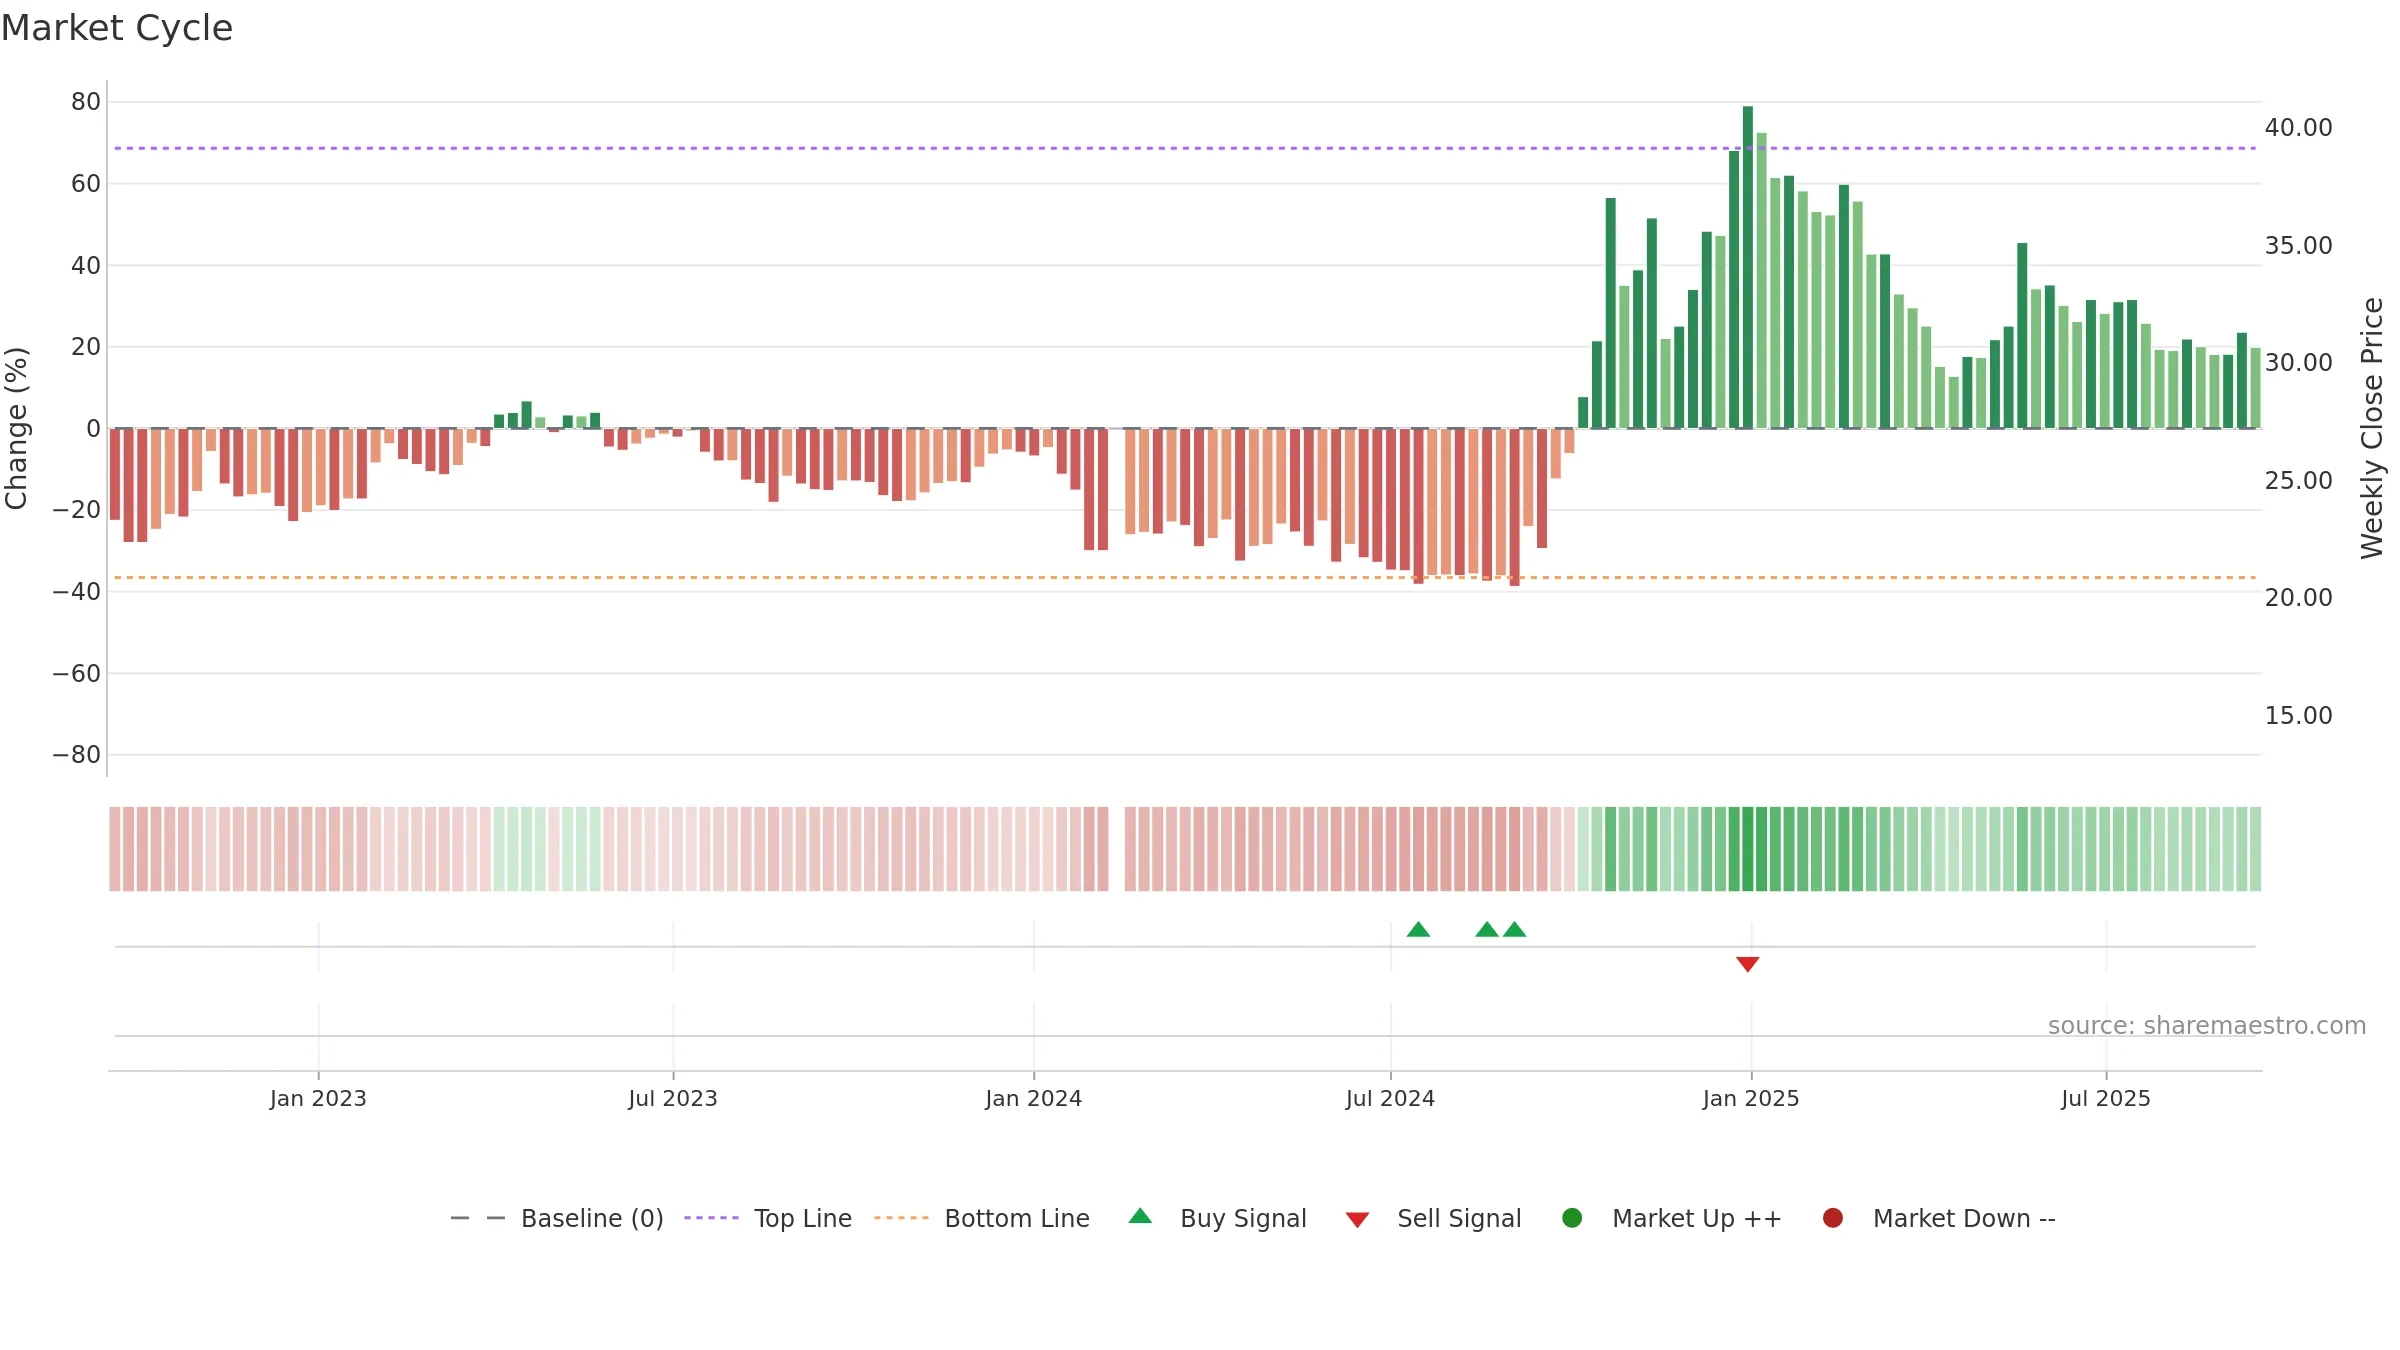Click the 30.00 tick on the price axis
Viewport: 2400px width, 1350px height.
pyautogui.click(x=2298, y=363)
